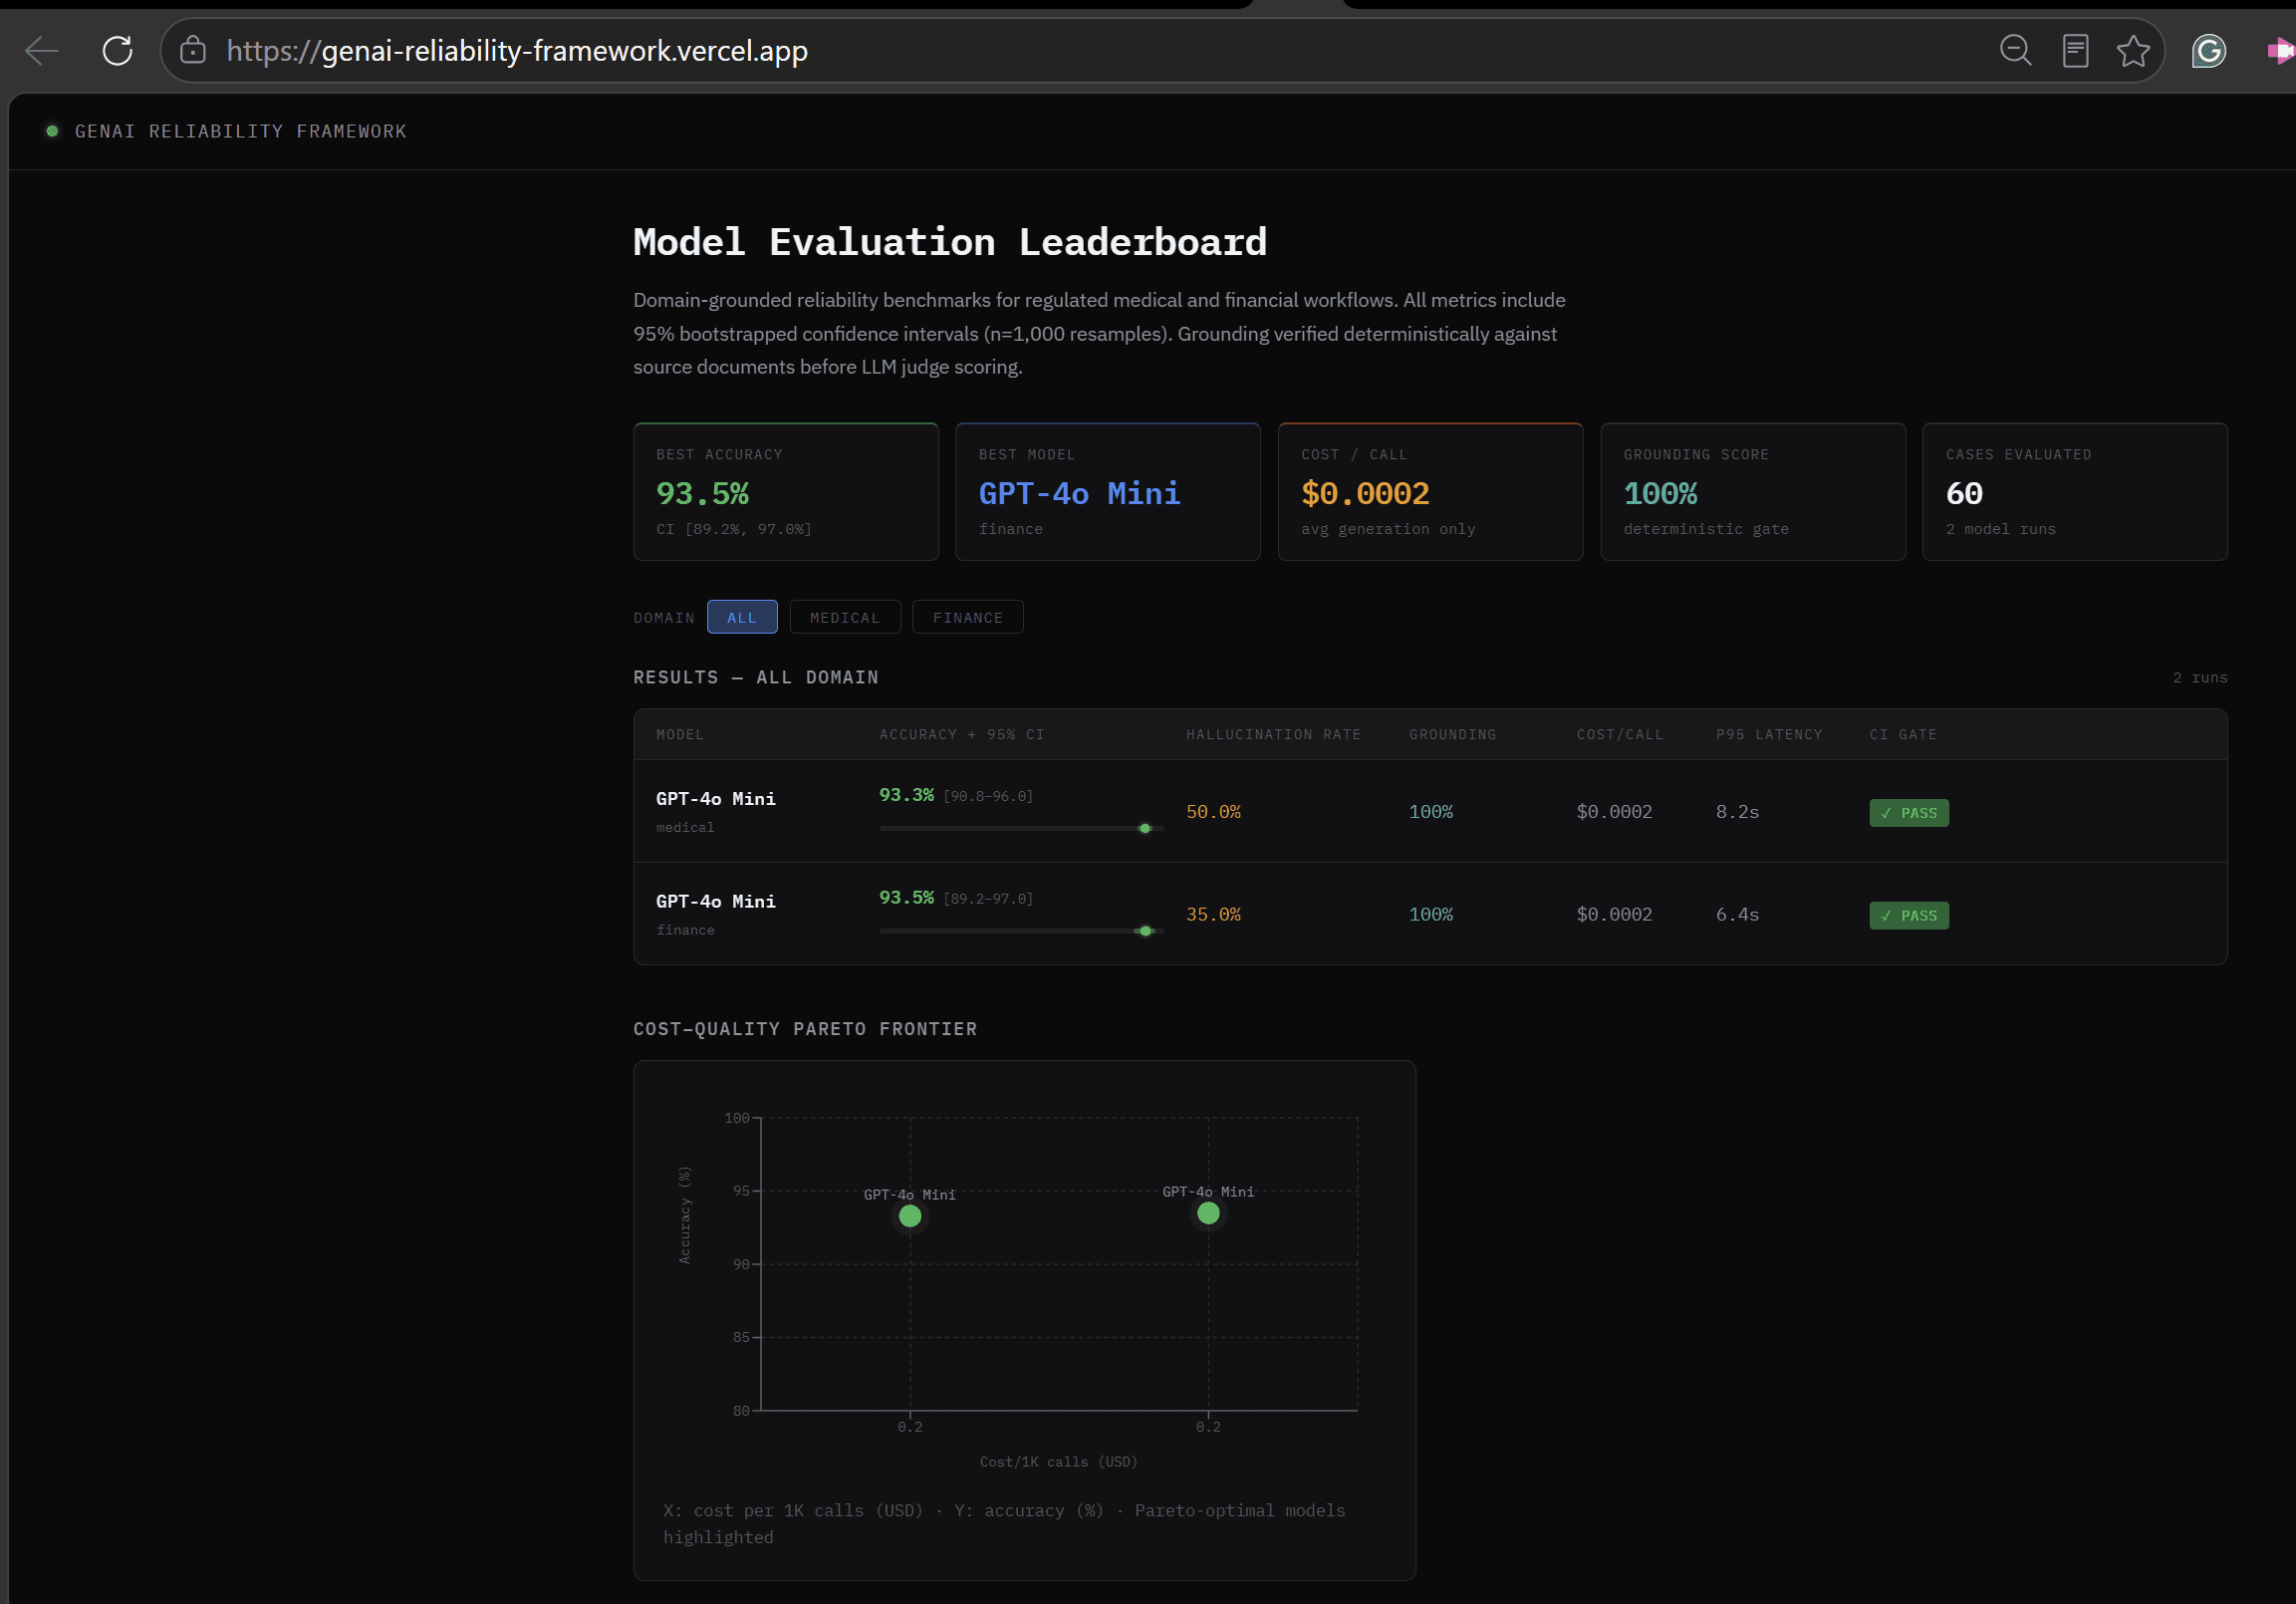The image size is (2296, 1604).
Task: Click the finance row accuracy CI bar marker
Action: [1146, 932]
